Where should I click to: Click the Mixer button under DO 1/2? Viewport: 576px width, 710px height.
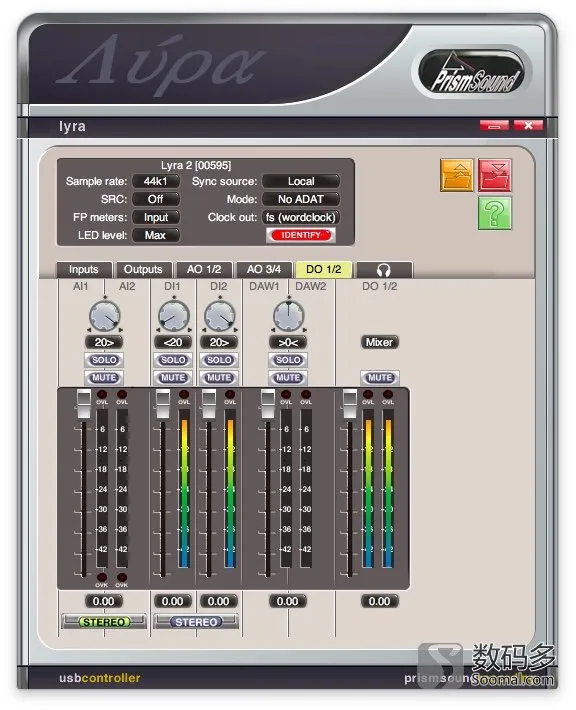pos(379,342)
